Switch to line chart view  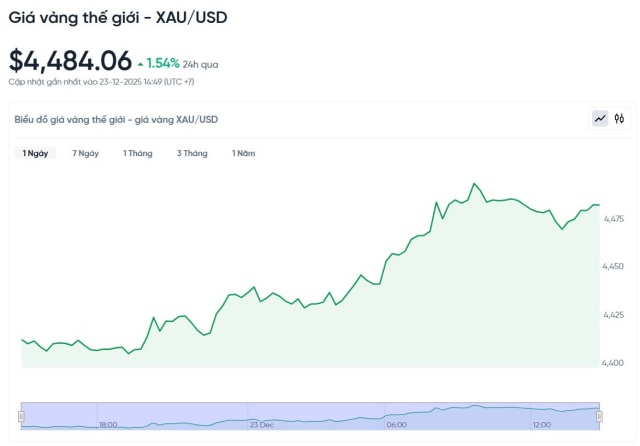[x=600, y=119]
